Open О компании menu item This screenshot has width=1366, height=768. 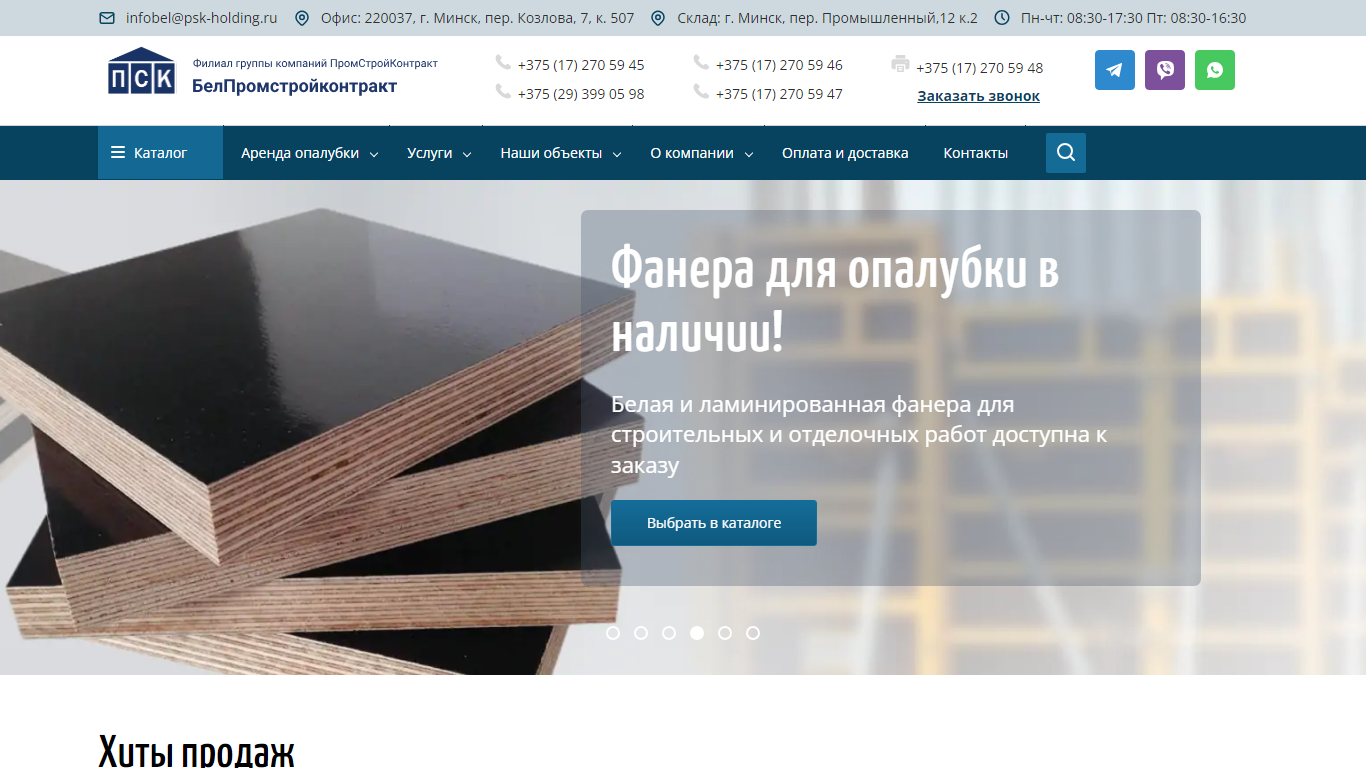click(692, 153)
